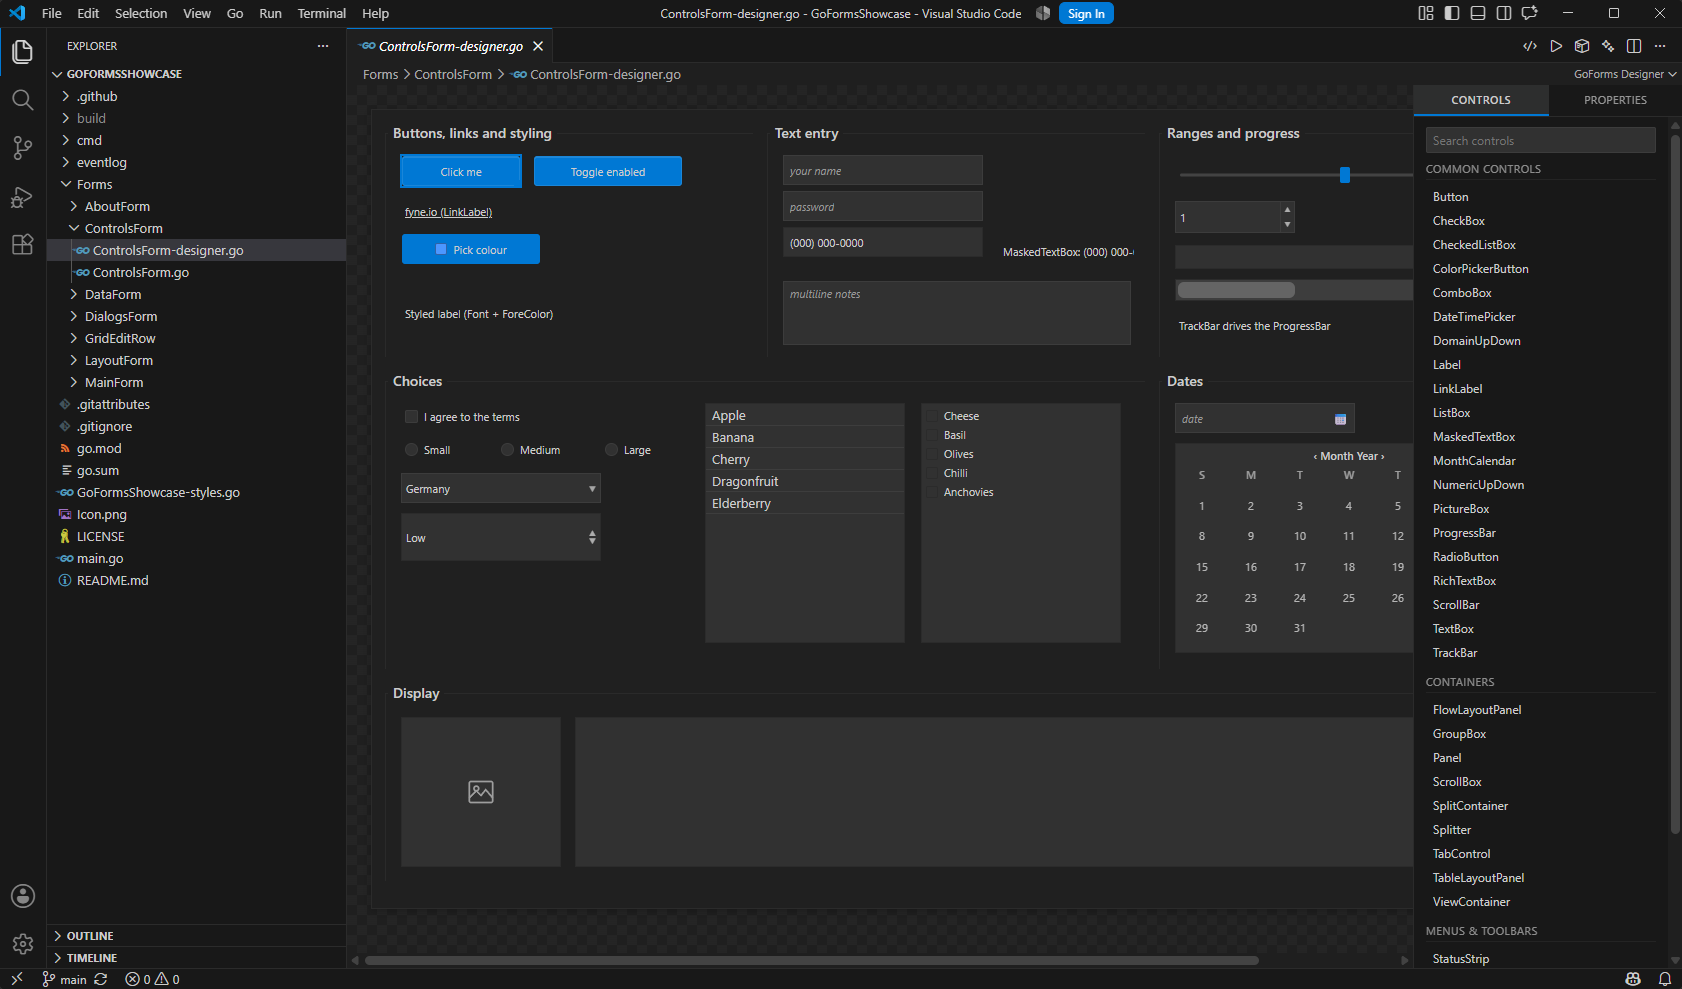Open the Terminal menu
This screenshot has width=1682, height=989.
coord(322,13)
